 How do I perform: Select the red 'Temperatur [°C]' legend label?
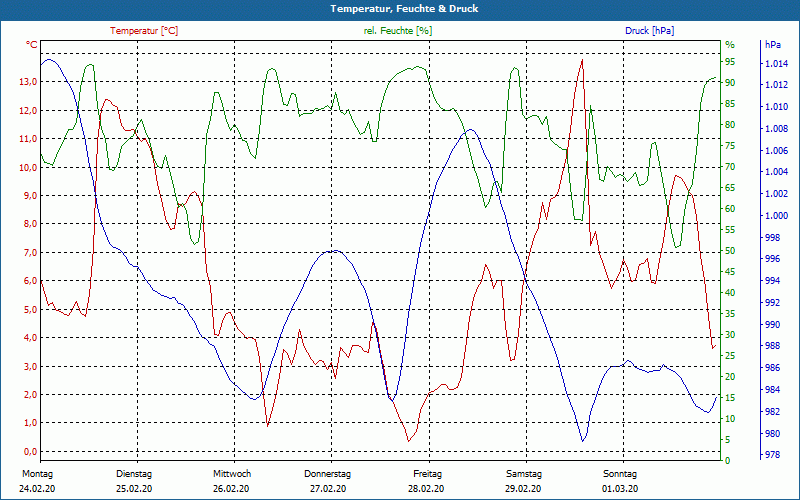coord(144,31)
